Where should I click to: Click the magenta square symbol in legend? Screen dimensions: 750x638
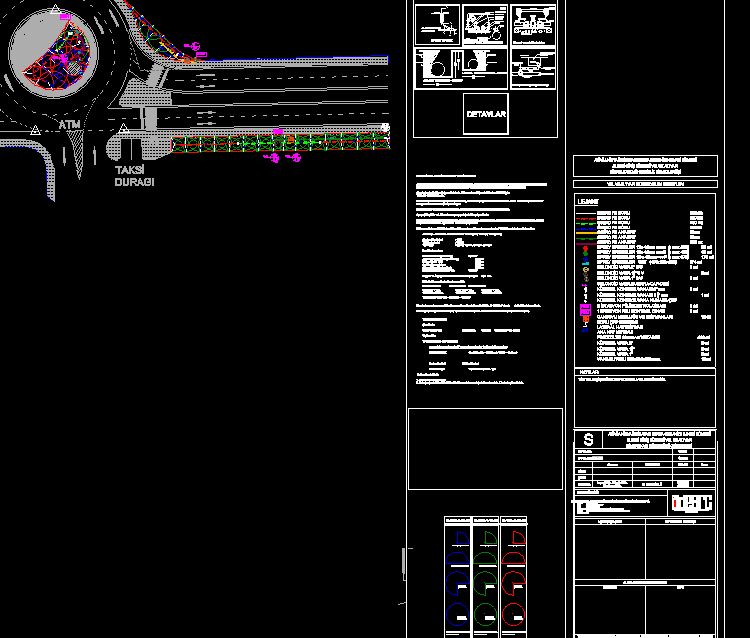[x=586, y=311]
